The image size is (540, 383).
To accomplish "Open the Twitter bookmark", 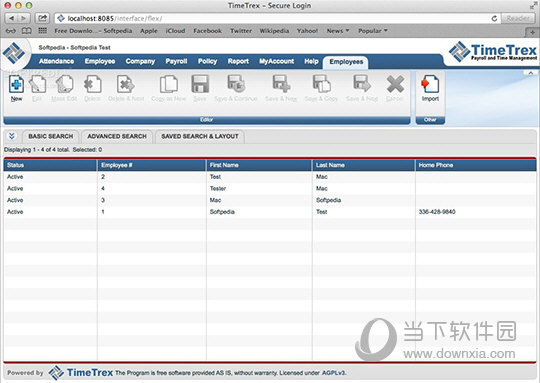I will point(241,31).
